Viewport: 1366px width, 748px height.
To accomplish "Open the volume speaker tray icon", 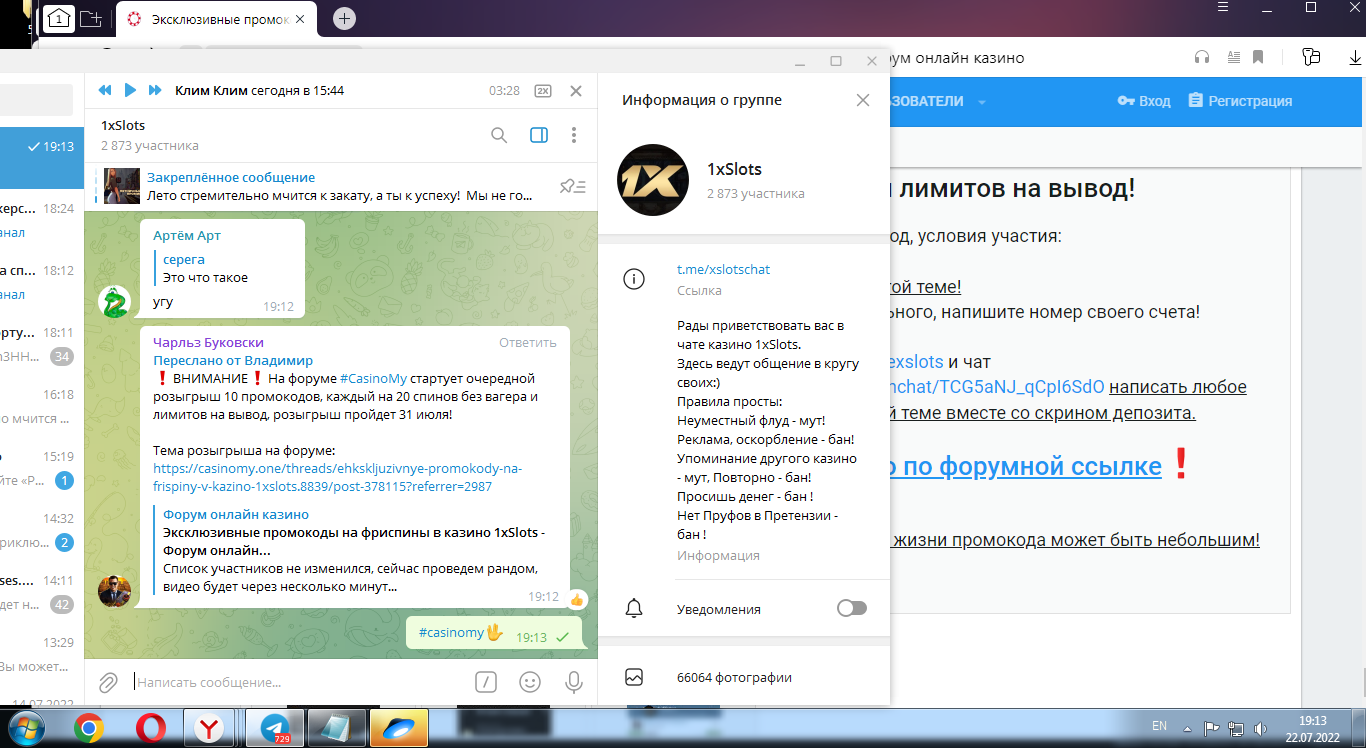I will [1260, 728].
